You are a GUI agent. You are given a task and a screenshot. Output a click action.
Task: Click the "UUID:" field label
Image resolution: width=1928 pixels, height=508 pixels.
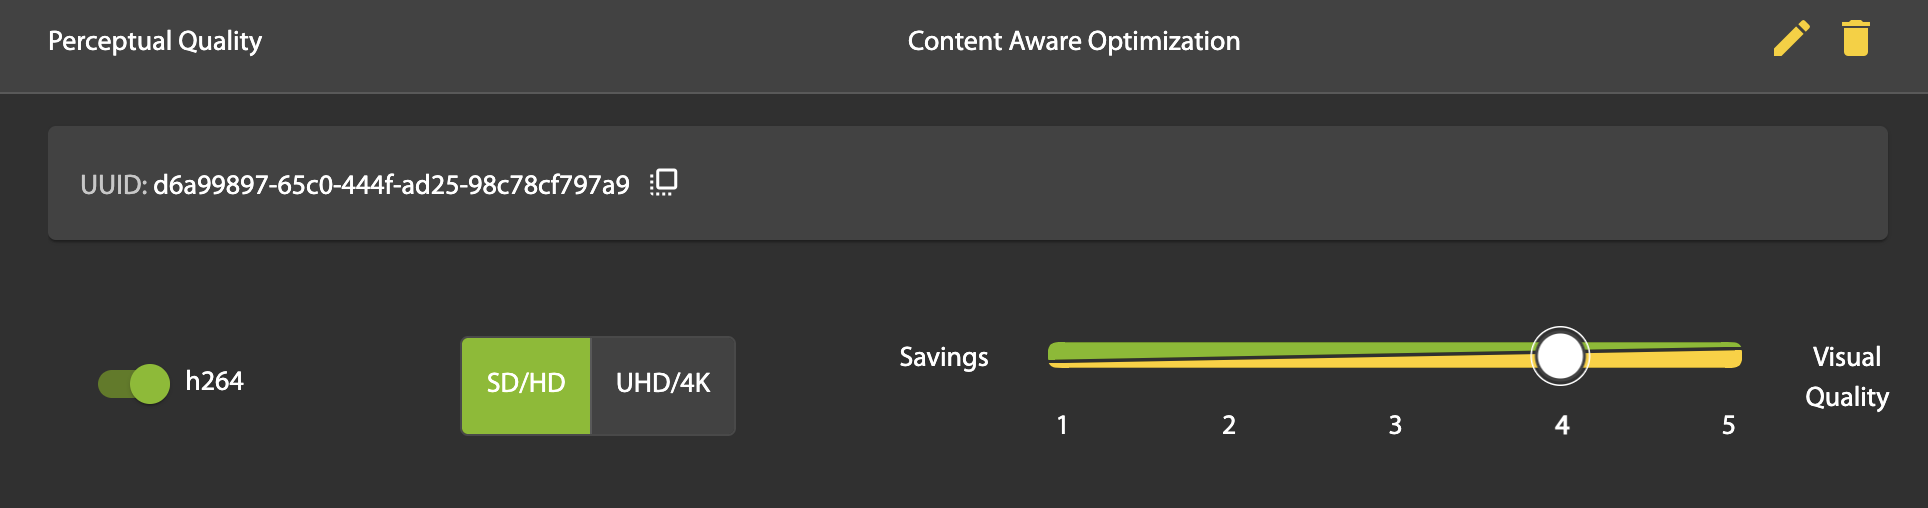pyautogui.click(x=113, y=185)
